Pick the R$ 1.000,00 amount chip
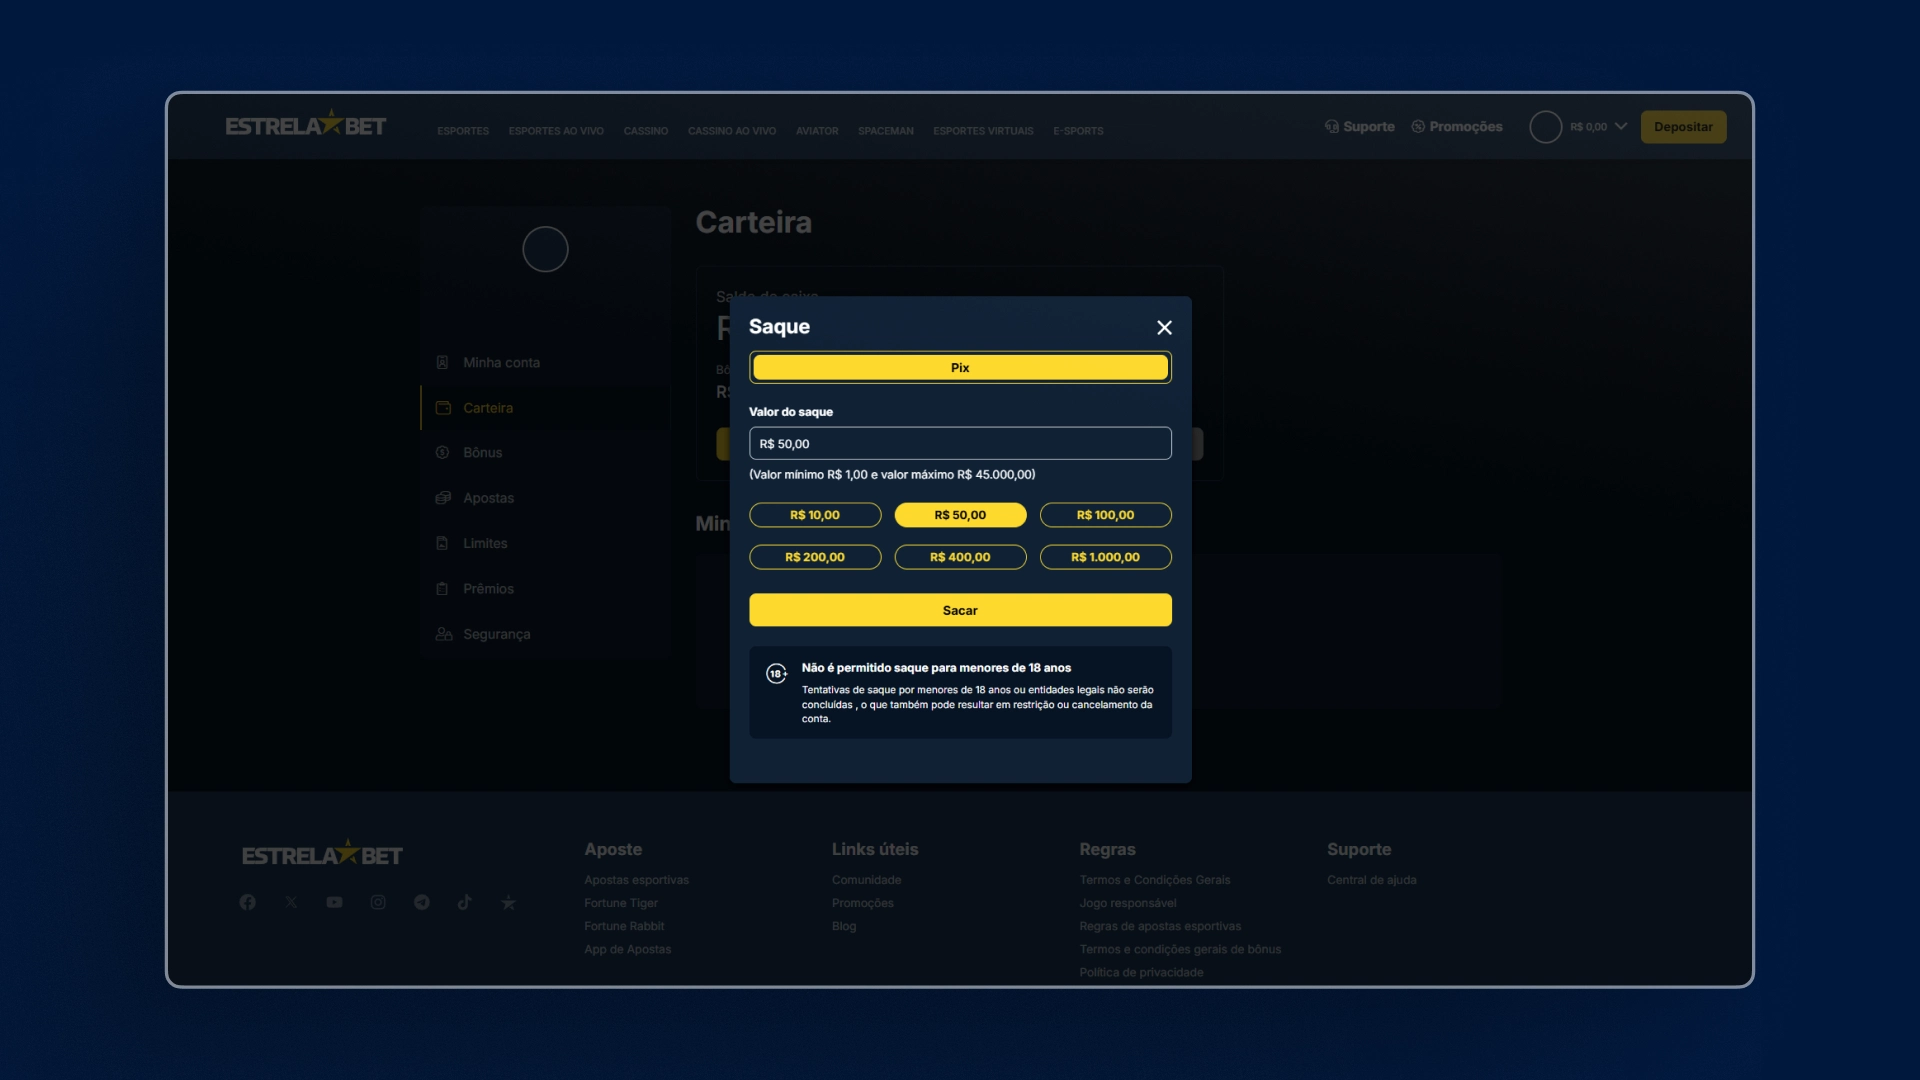This screenshot has width=1920, height=1080. (1105, 557)
